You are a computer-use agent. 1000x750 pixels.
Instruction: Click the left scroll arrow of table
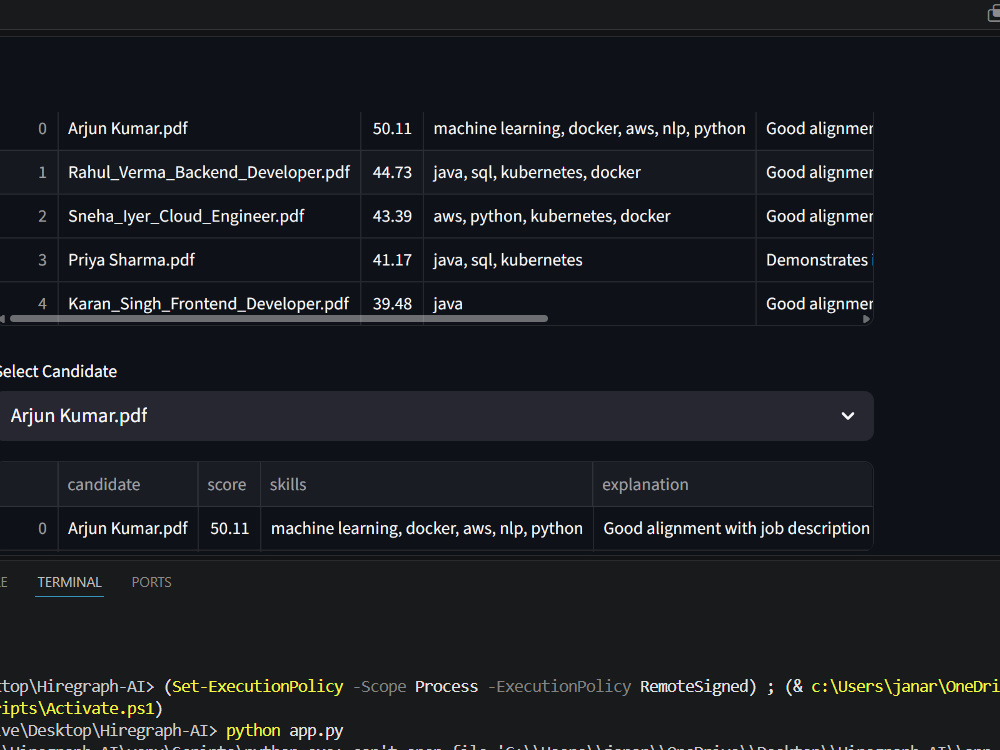(x=3, y=319)
